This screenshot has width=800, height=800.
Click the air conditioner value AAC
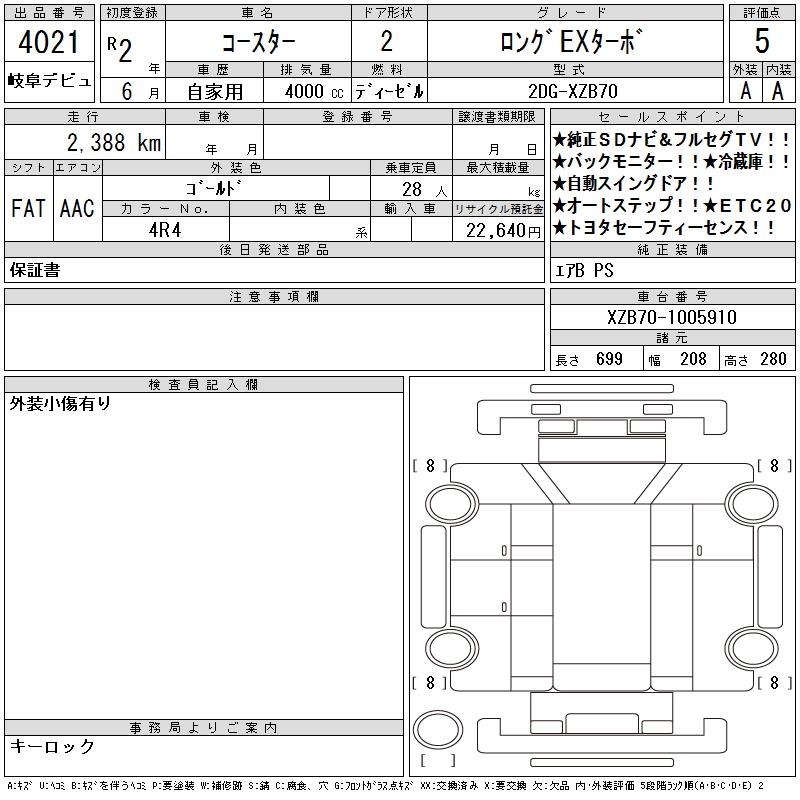77,208
